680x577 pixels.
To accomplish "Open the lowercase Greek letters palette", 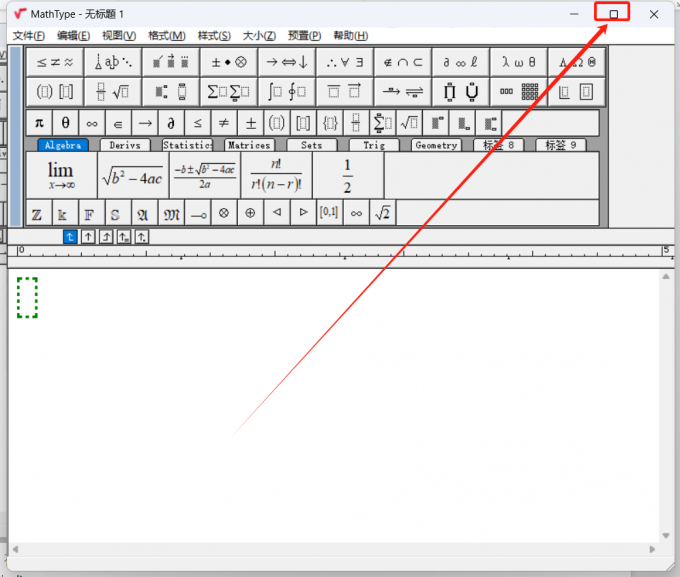I will click(x=519, y=62).
